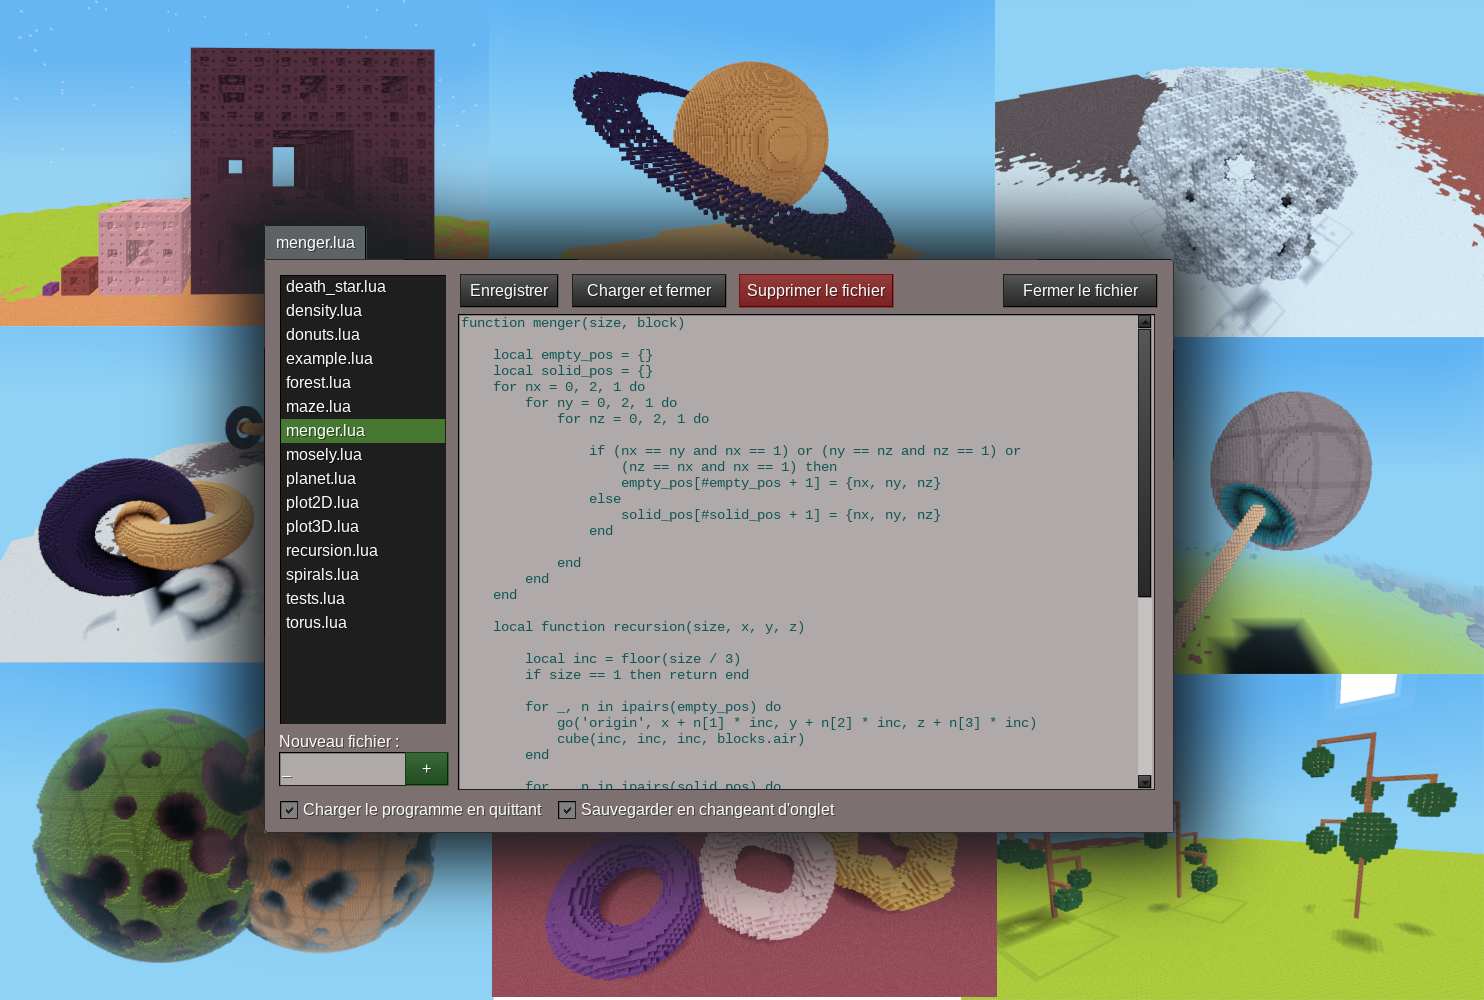Click 'Fermer le fichier'

1079,290
